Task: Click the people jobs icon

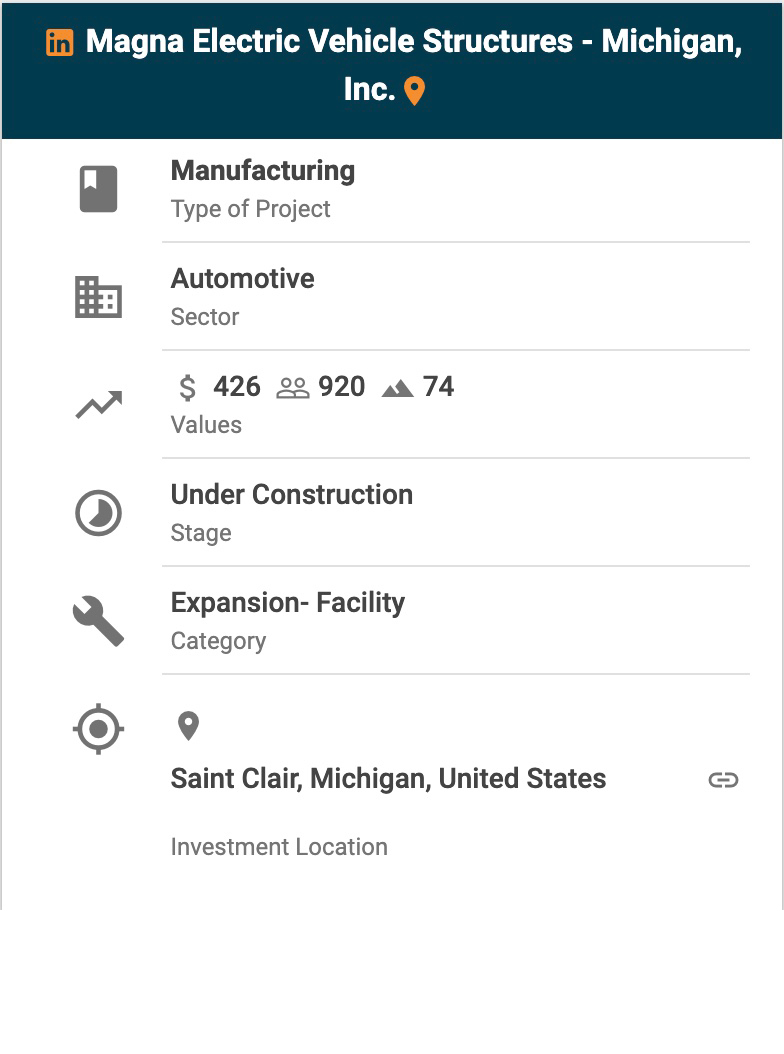Action: [x=293, y=388]
